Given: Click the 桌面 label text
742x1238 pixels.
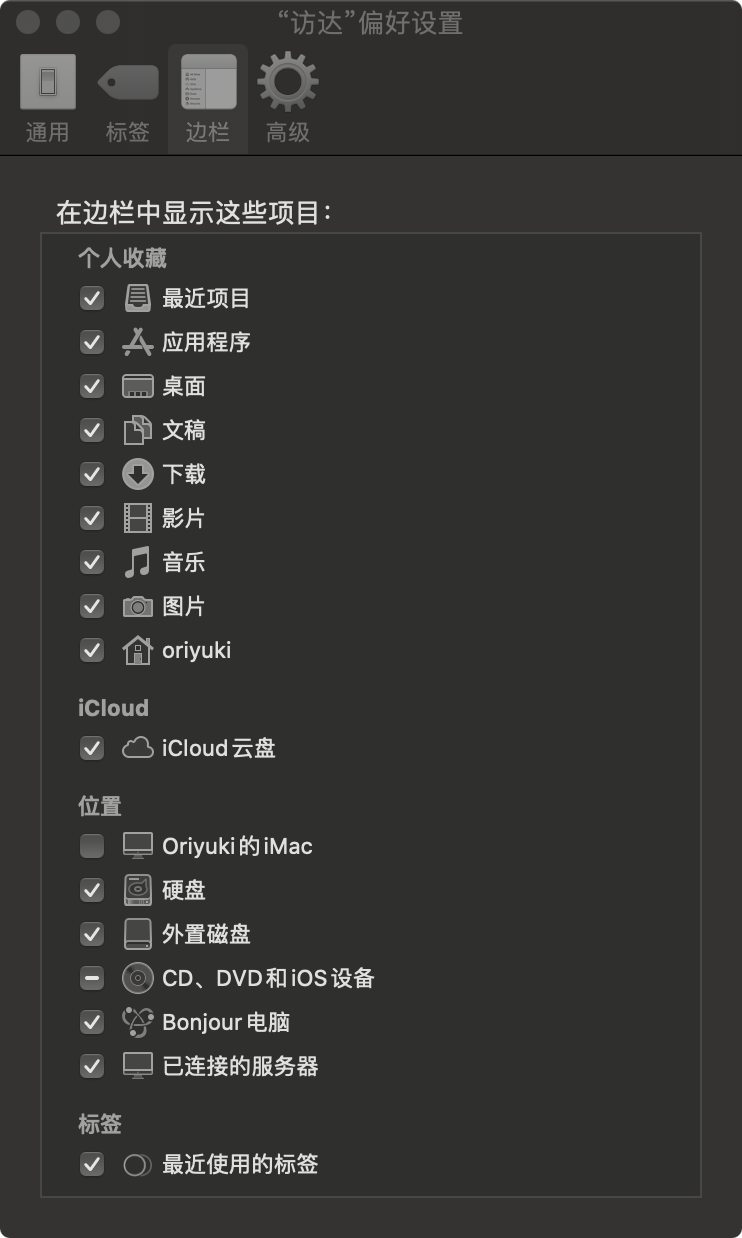Looking at the screenshot, I should pos(184,386).
